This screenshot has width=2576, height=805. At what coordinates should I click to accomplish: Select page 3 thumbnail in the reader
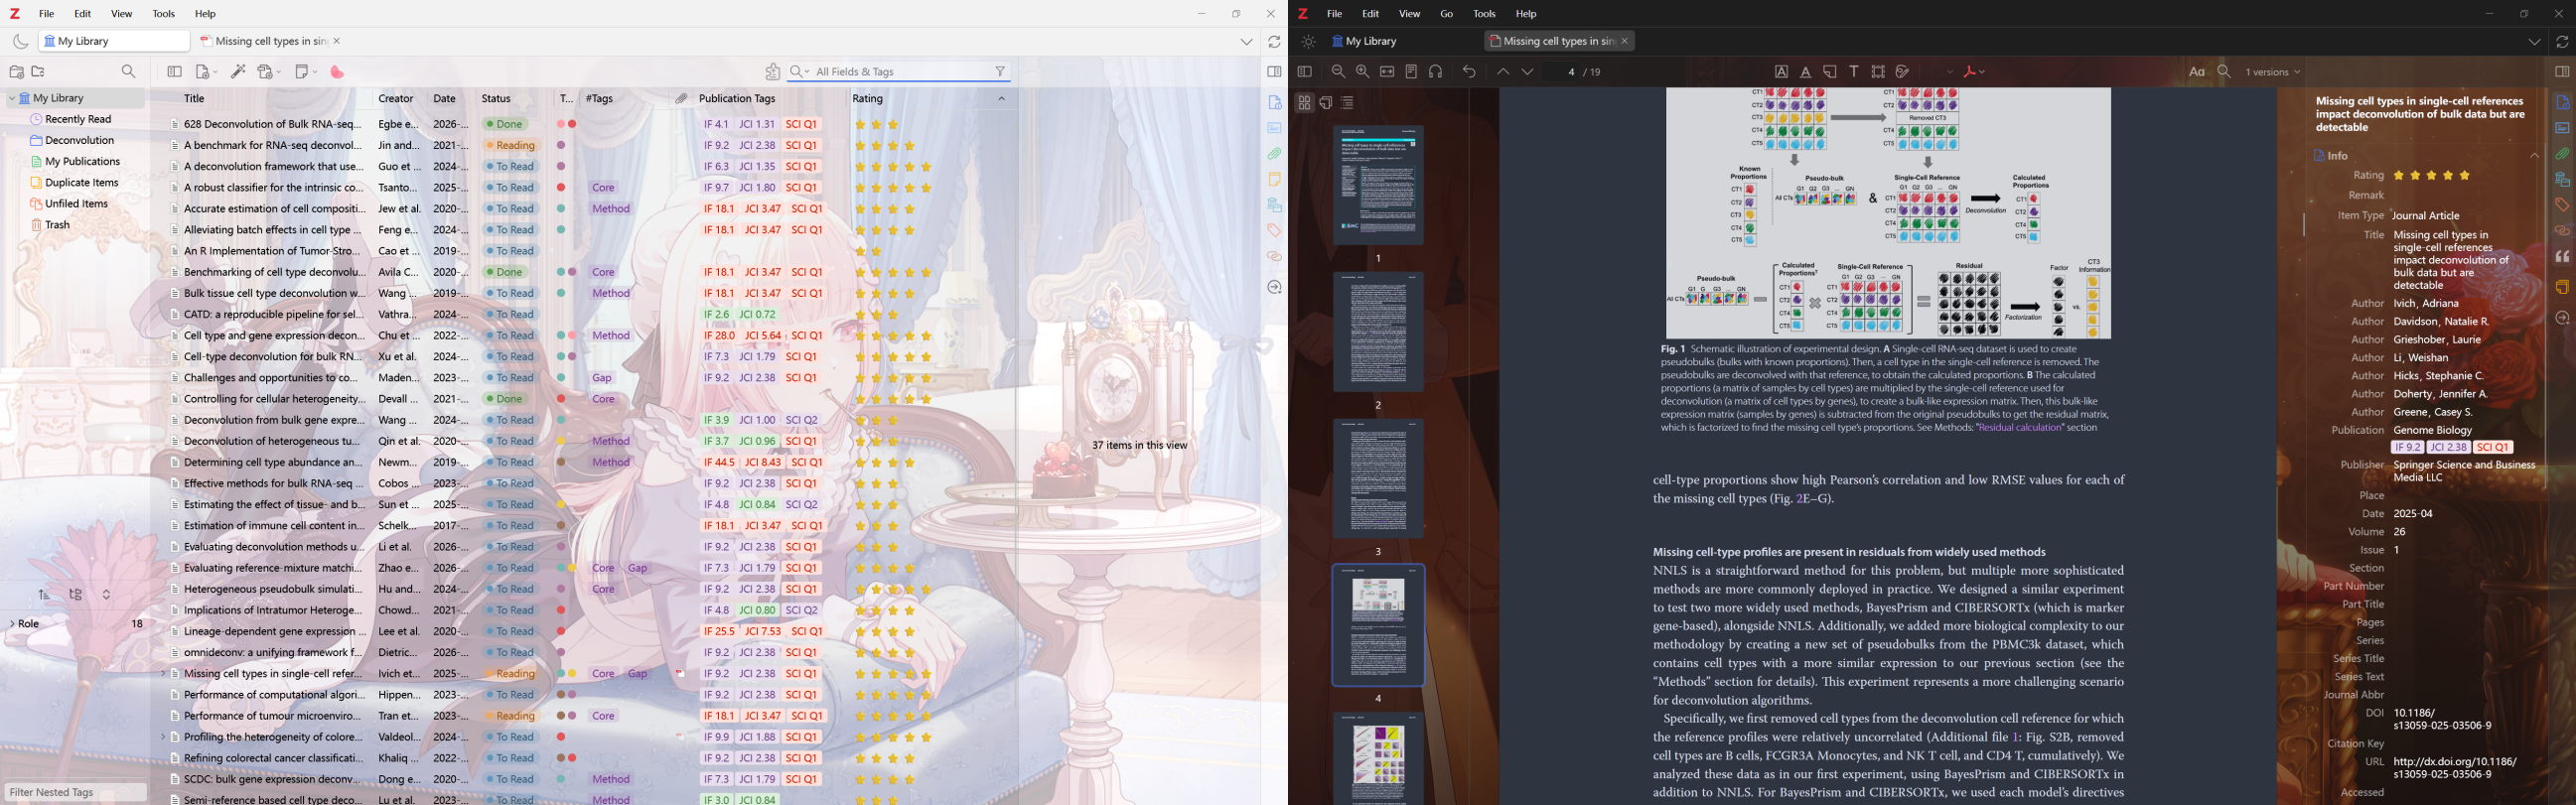[1378, 479]
